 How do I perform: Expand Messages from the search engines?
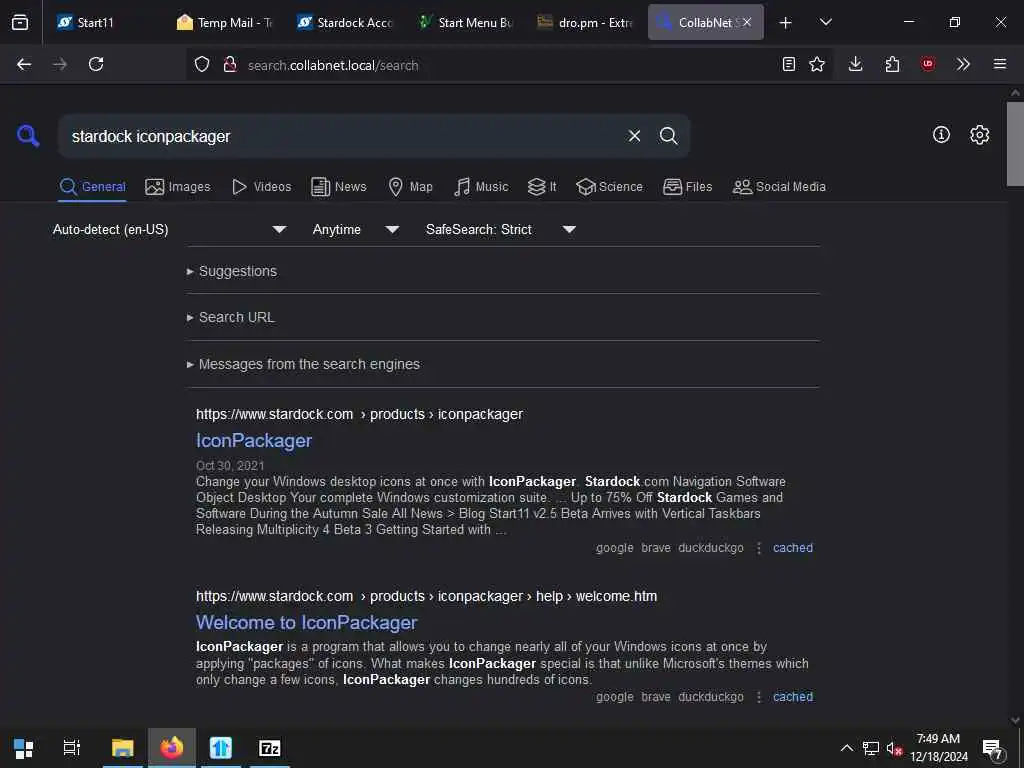tap(303, 364)
